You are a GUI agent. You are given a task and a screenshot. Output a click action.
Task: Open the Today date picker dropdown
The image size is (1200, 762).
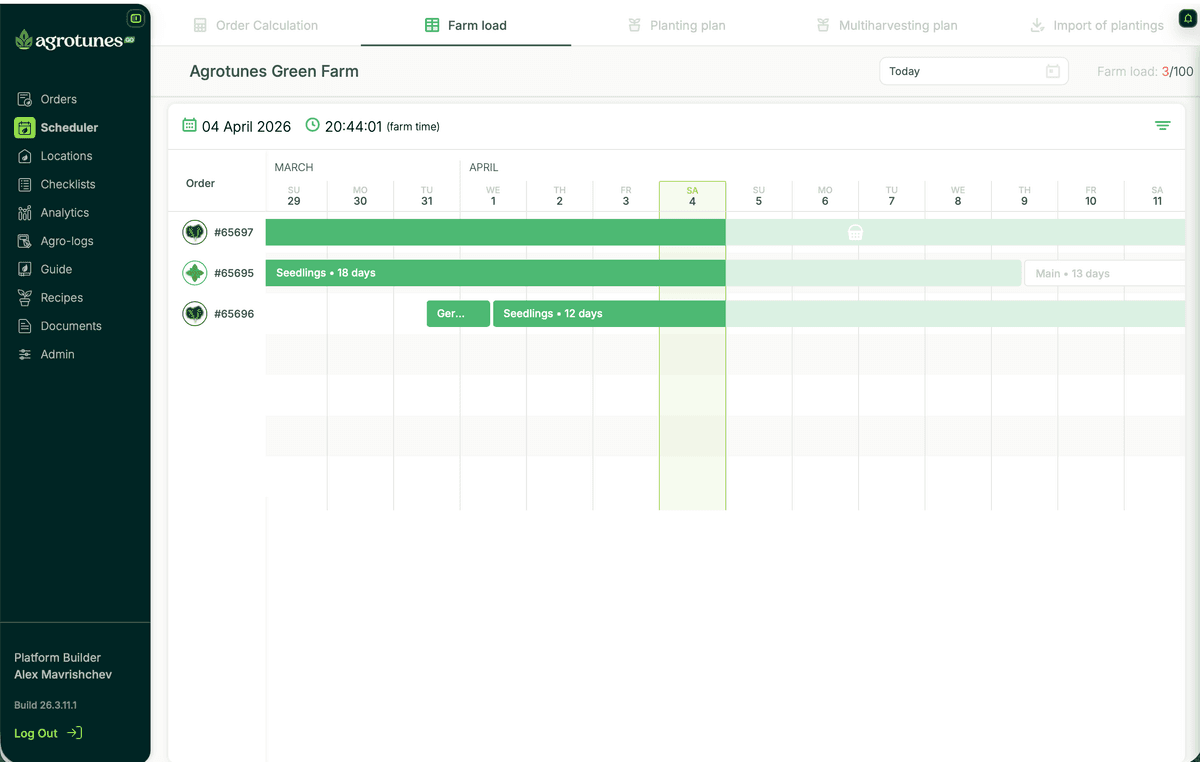point(960,72)
